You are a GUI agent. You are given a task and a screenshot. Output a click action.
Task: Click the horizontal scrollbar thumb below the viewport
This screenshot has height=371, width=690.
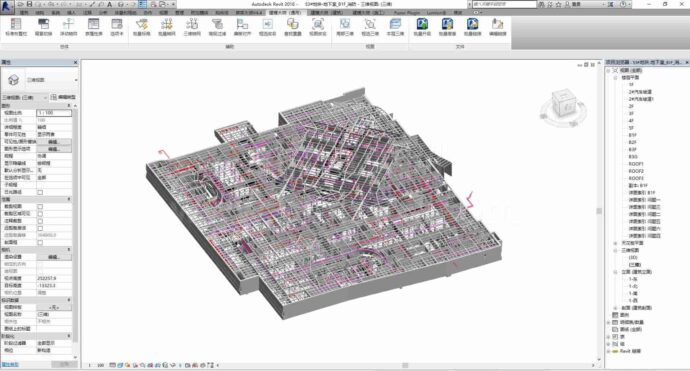point(405,365)
